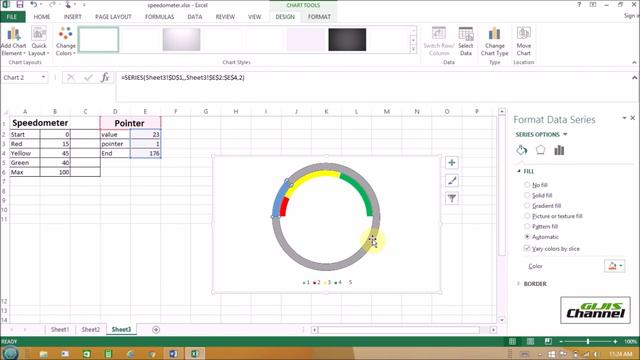Collapse the ribbon with arrow
Image resolution: width=640 pixels, height=360 pixels.
click(x=634, y=62)
